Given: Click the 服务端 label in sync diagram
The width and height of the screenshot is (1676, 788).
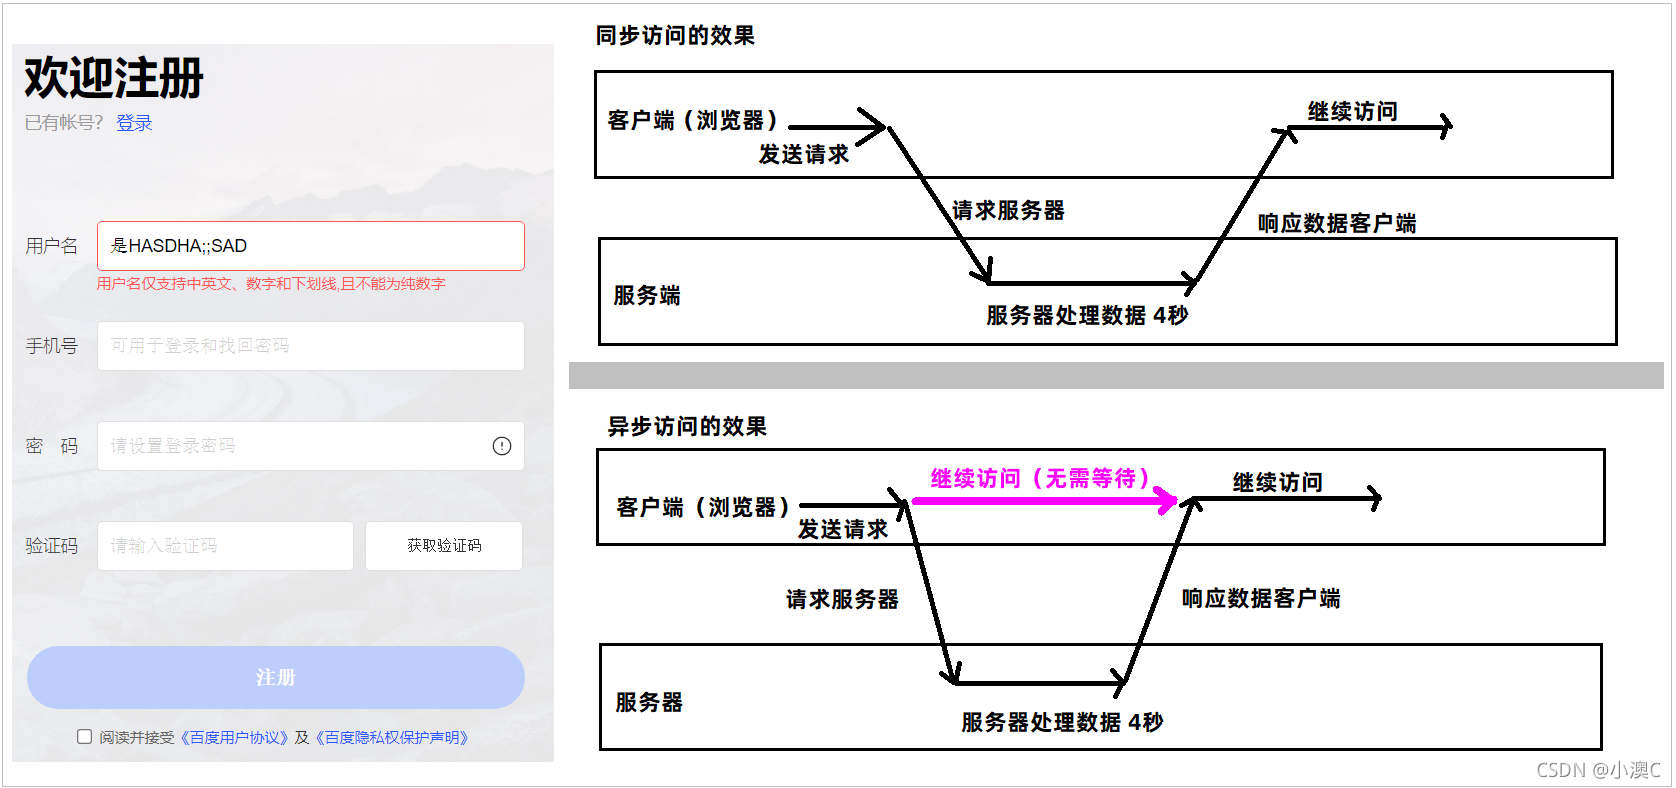Looking at the screenshot, I should pyautogui.click(x=647, y=296).
